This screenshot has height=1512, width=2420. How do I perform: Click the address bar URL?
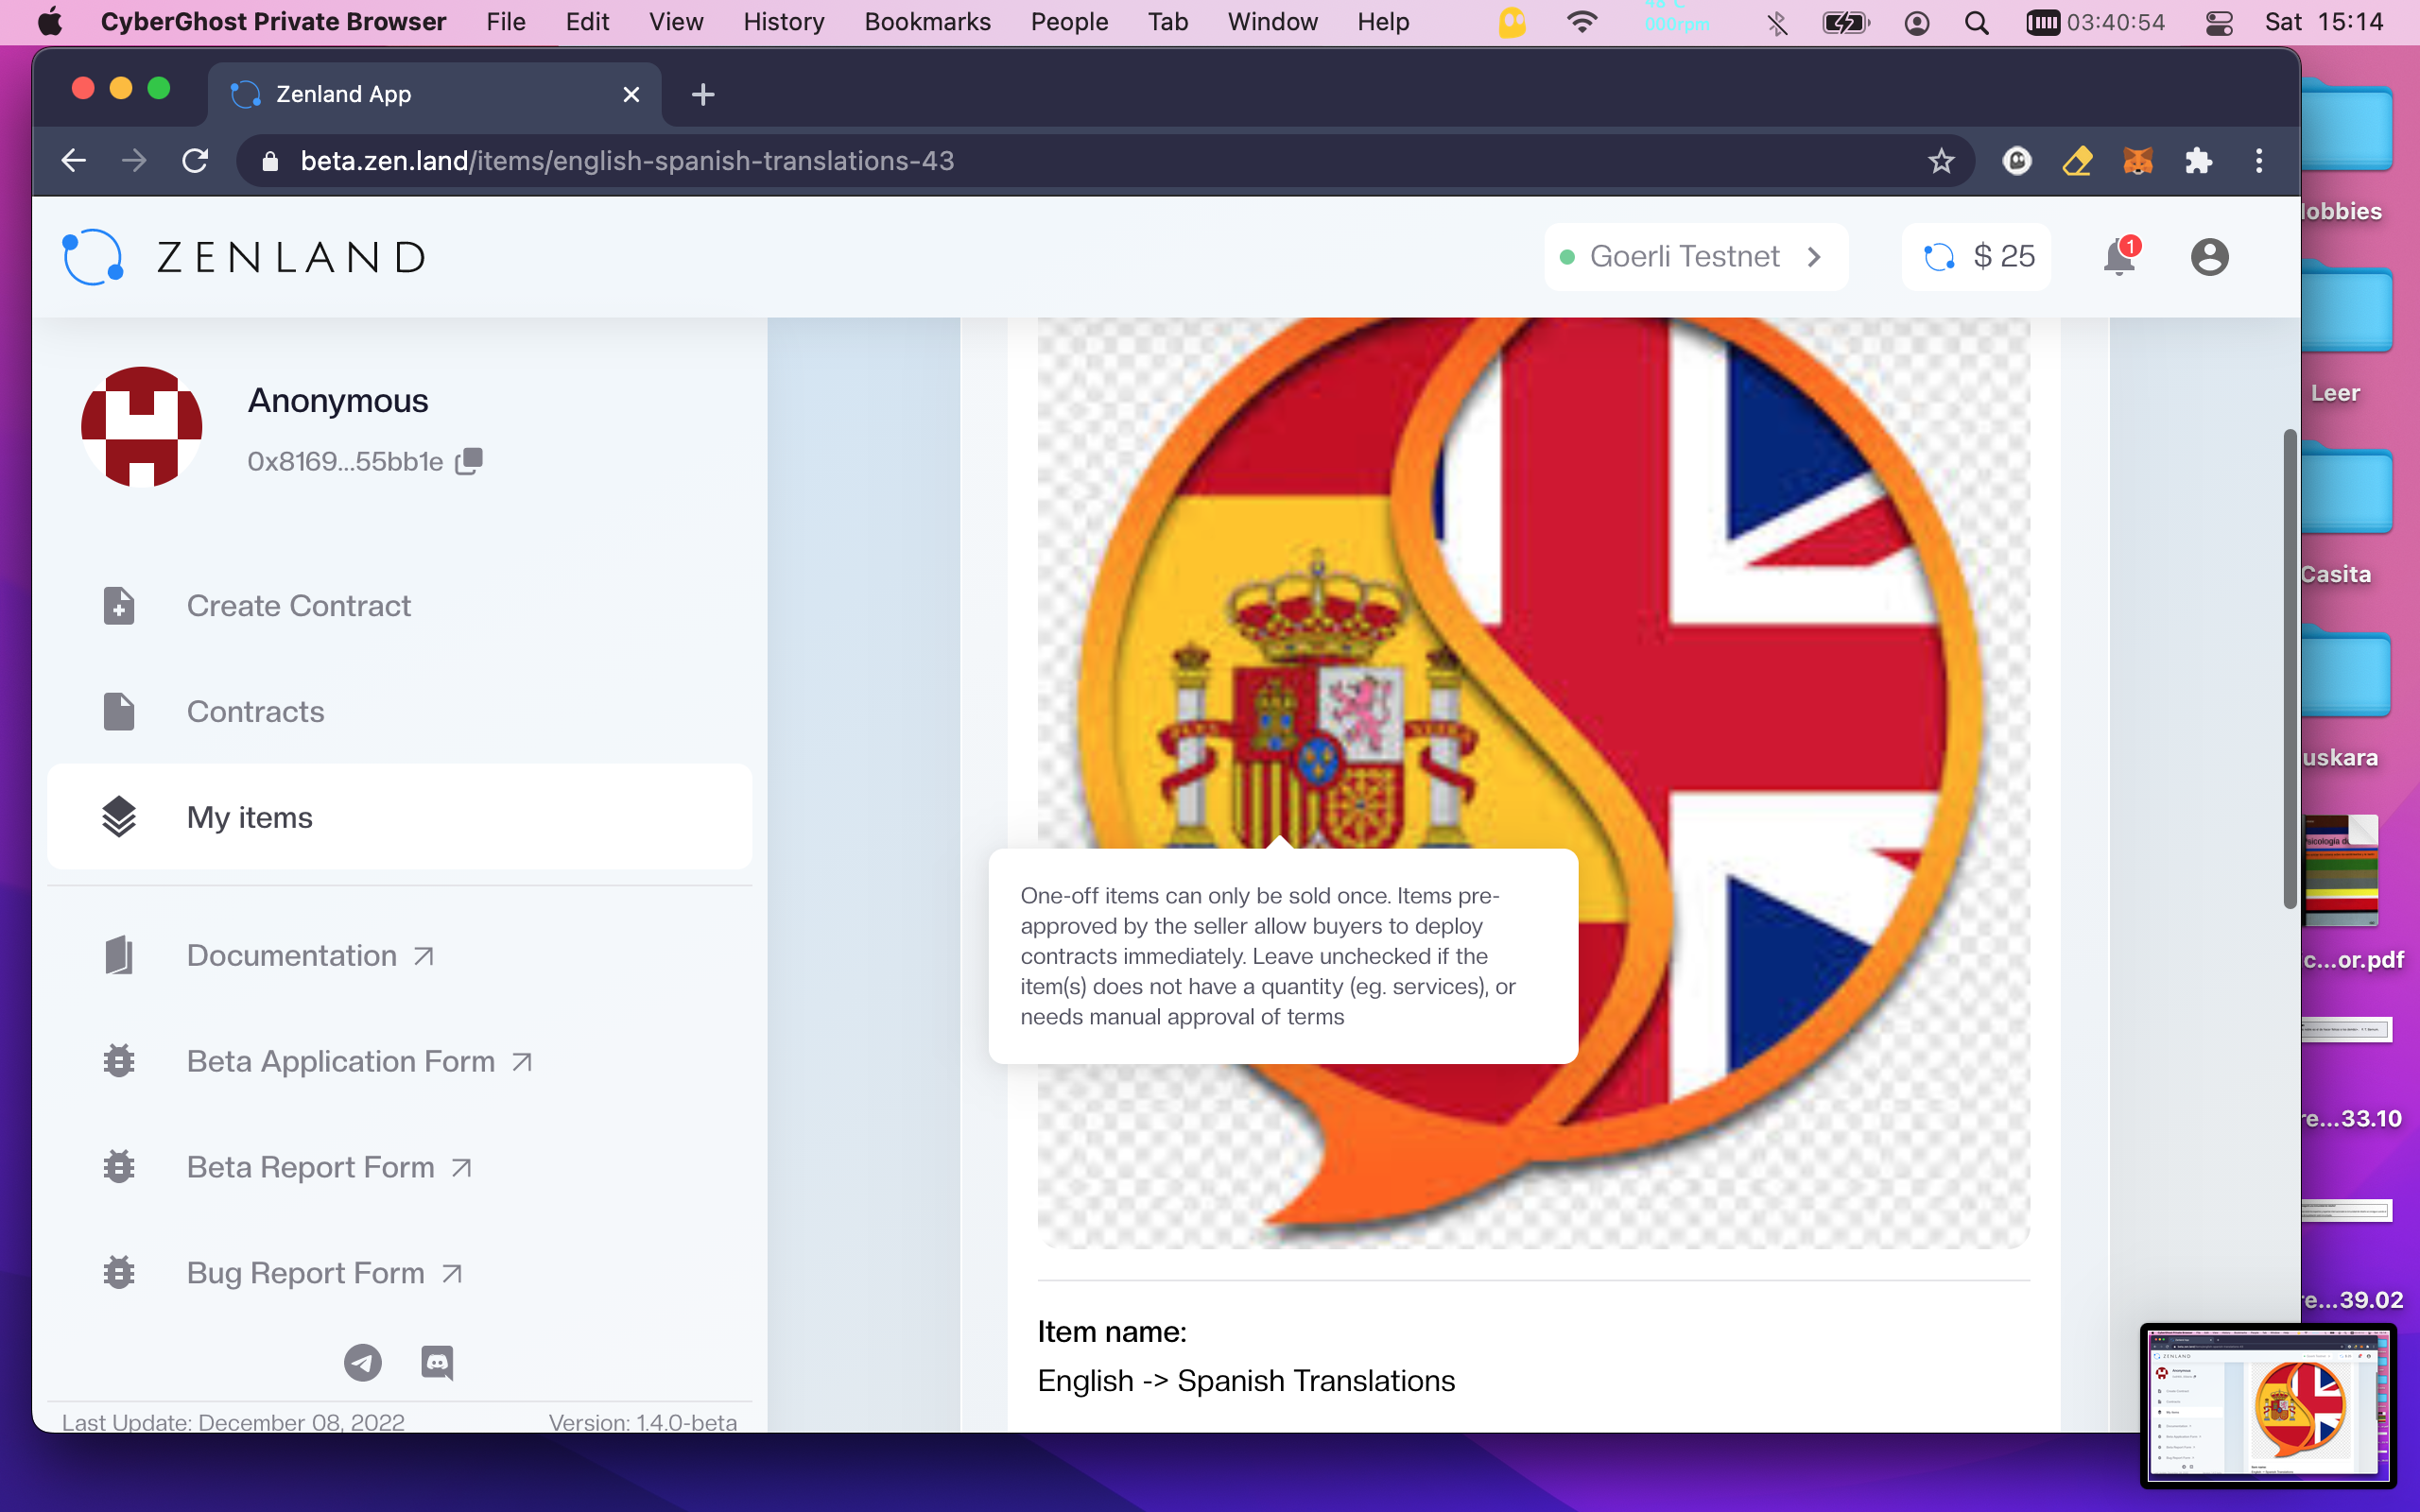(x=627, y=161)
